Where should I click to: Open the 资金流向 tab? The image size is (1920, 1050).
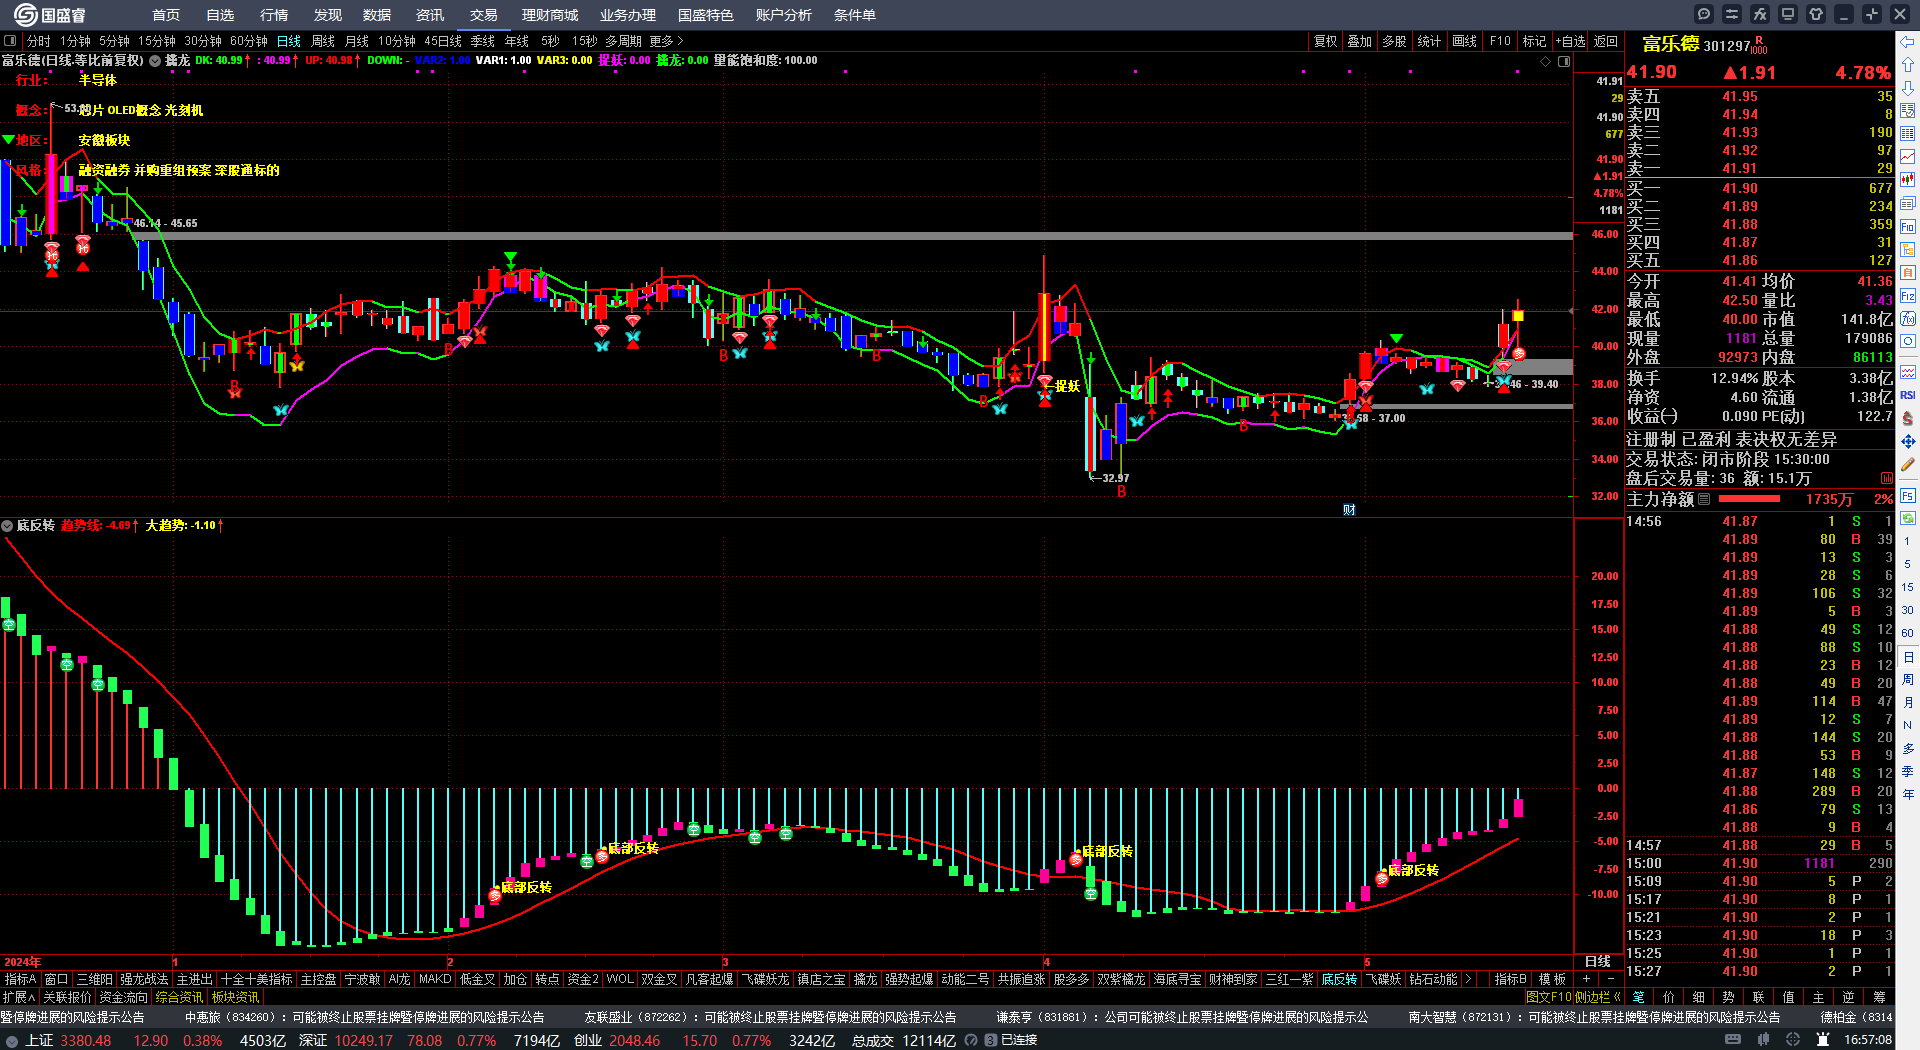point(123,997)
